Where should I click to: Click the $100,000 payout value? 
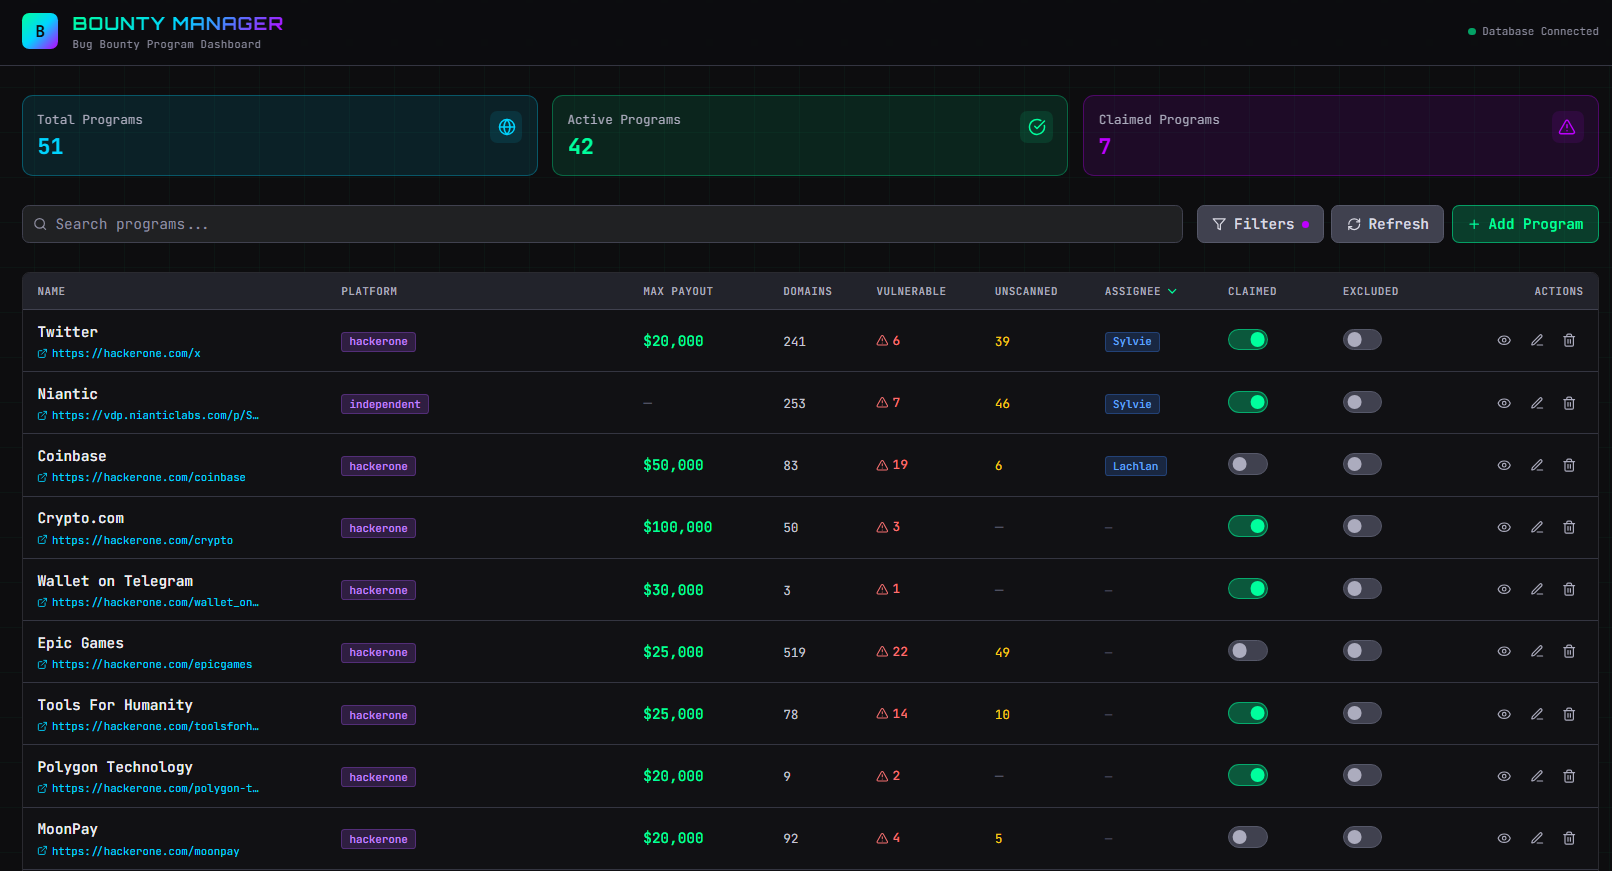tap(678, 527)
